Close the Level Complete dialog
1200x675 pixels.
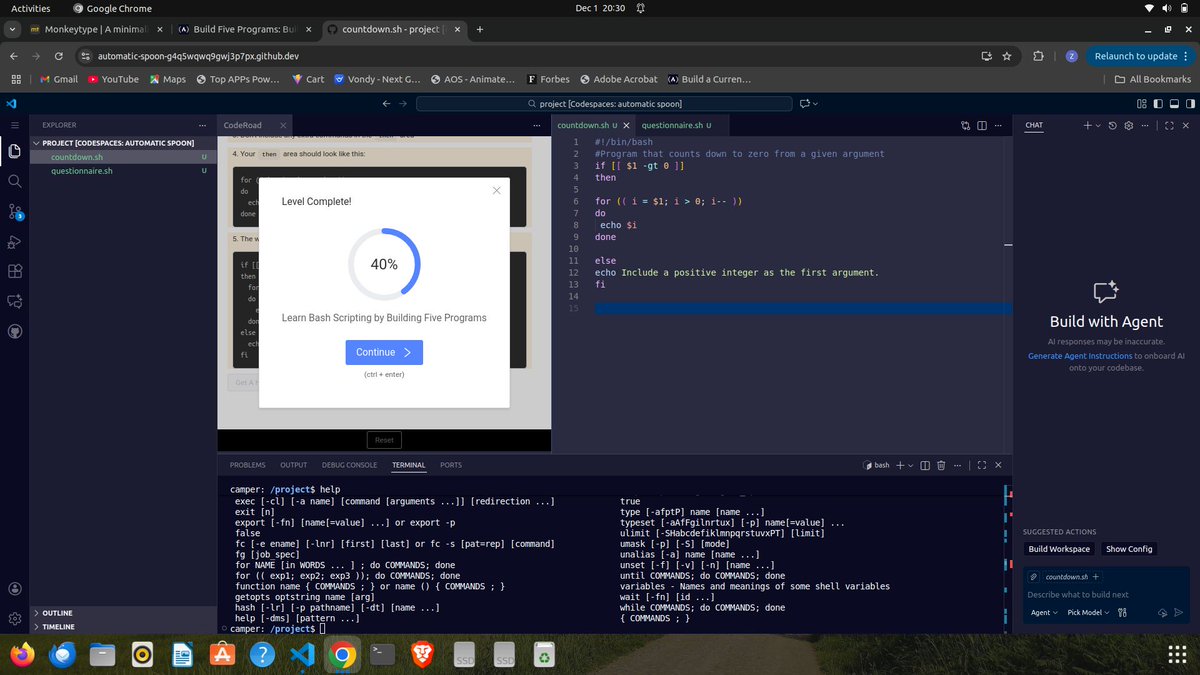pyautogui.click(x=497, y=190)
